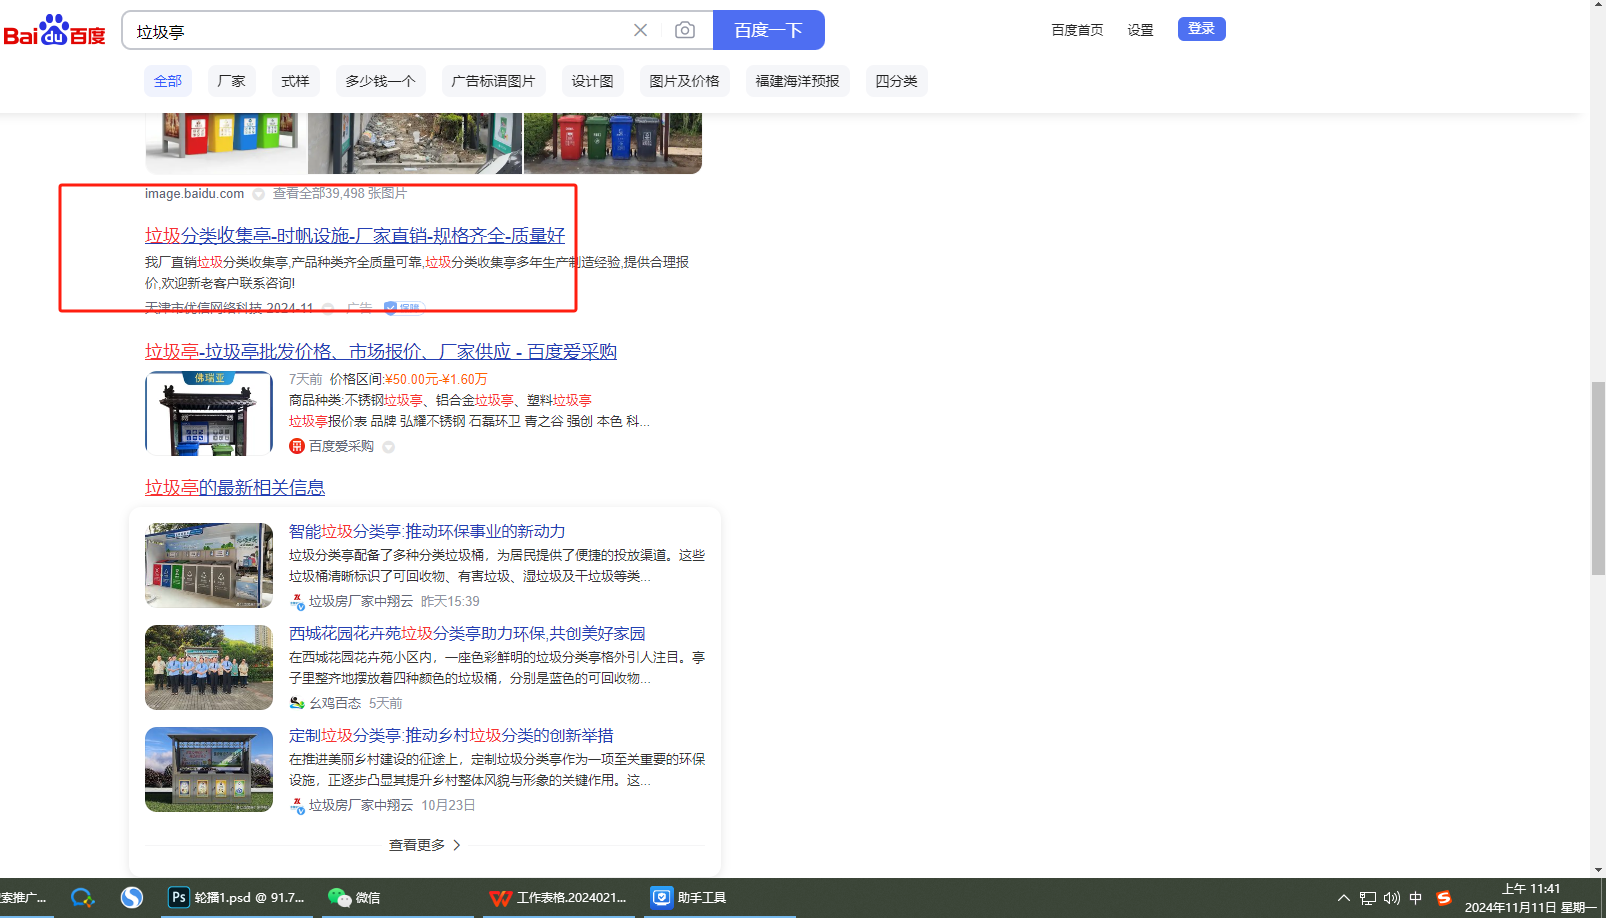This screenshot has width=1606, height=918.
Task: Open the 垃圾分类收集亭-时帆设施 ad link
Action: click(x=354, y=235)
